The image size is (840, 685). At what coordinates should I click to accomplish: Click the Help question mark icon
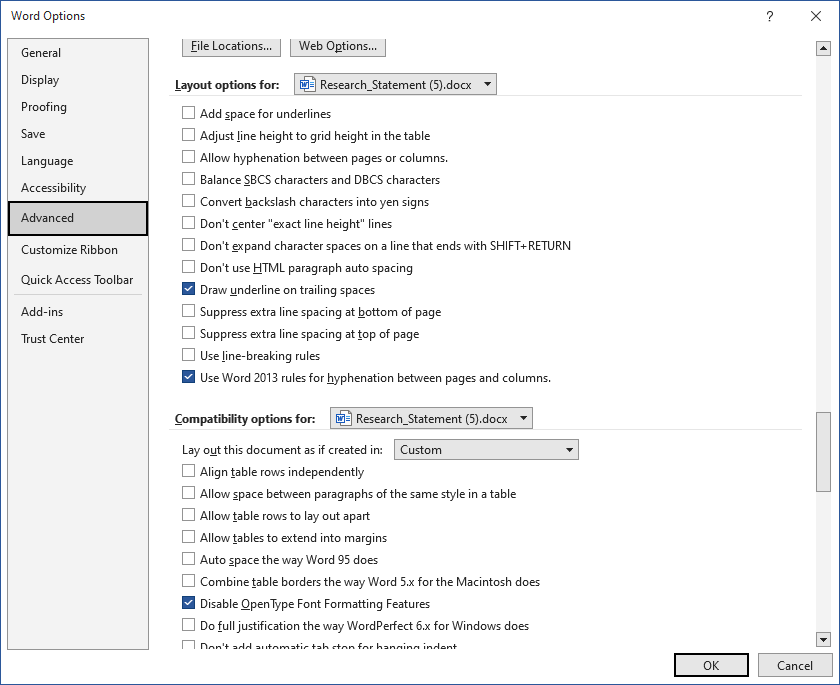[x=769, y=16]
